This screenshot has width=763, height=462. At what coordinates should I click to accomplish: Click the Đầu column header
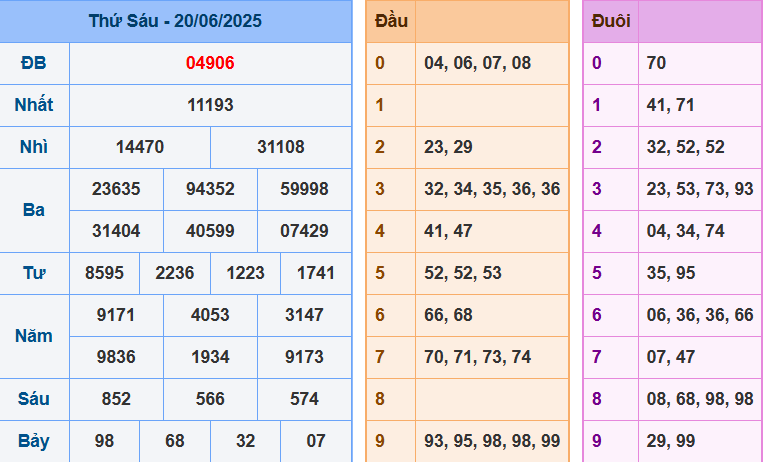pos(391,21)
